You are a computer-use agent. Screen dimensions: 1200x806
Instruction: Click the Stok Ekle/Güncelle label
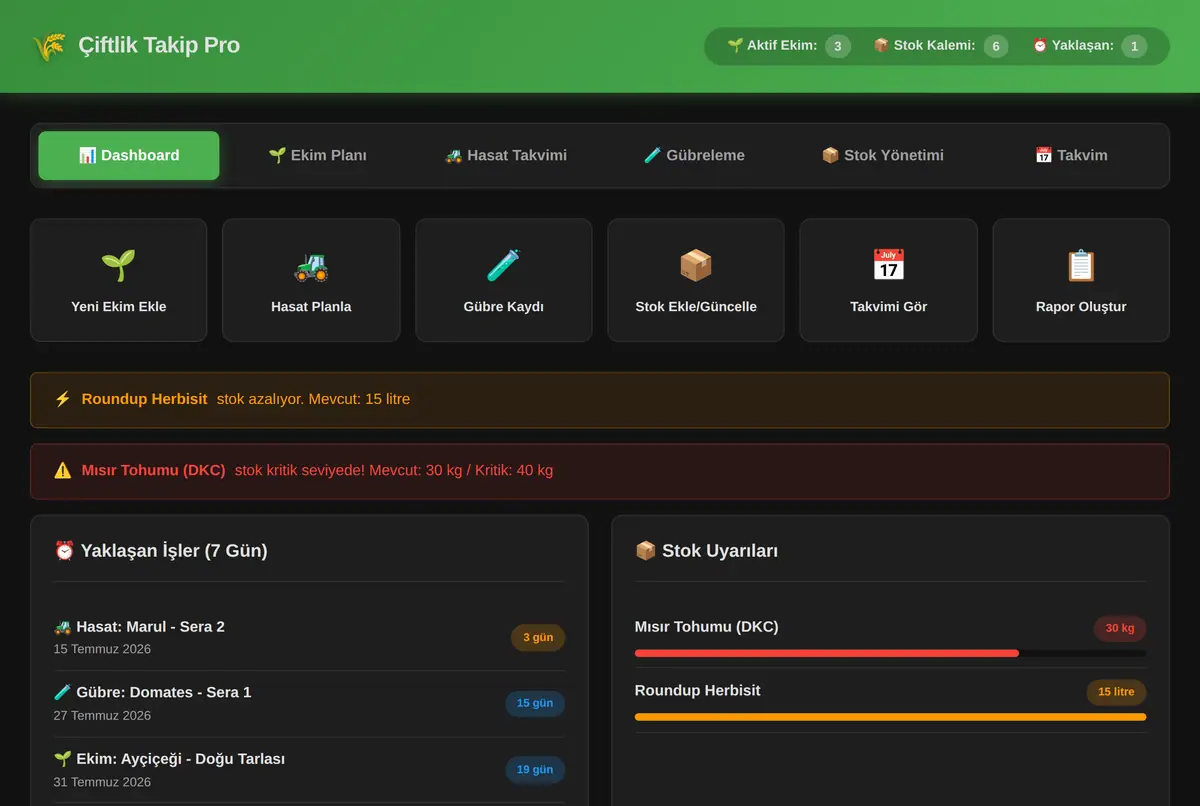pyautogui.click(x=696, y=307)
